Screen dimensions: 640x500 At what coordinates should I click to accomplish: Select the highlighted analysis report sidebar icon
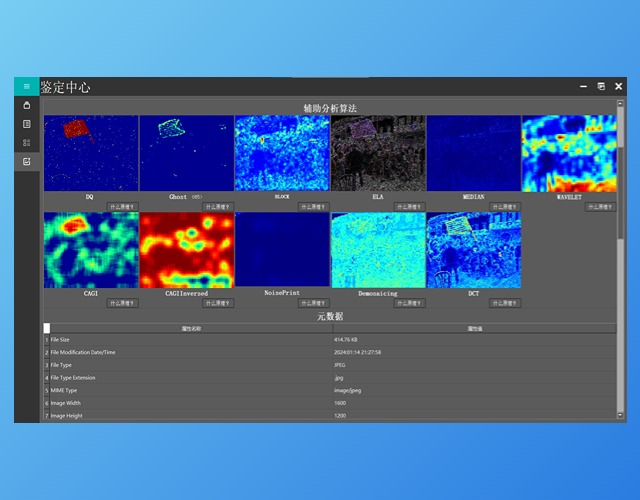(27, 161)
